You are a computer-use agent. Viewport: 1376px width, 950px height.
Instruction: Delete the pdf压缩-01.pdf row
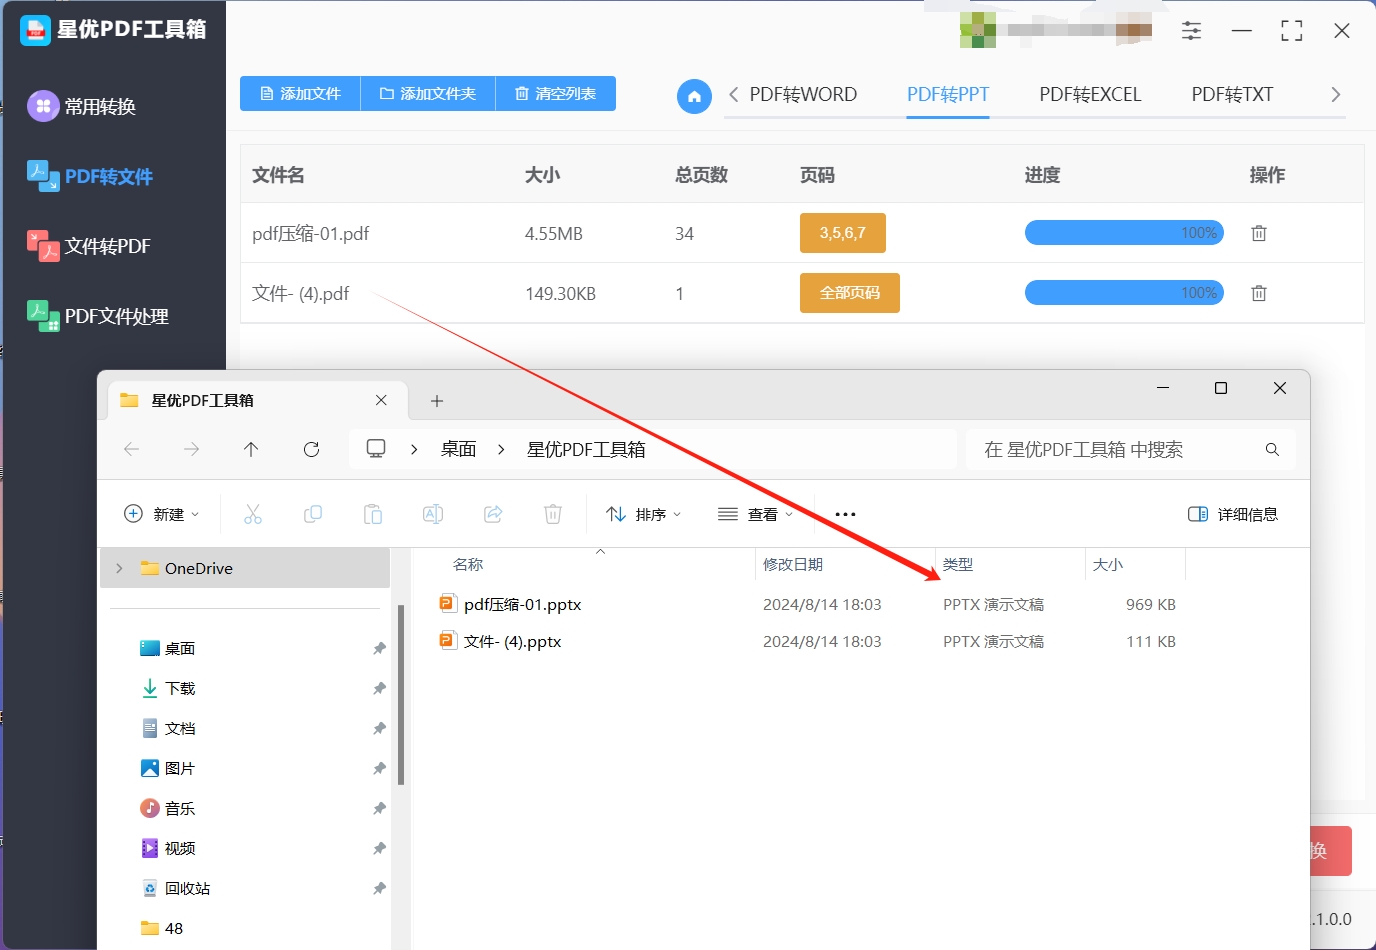[1259, 233]
